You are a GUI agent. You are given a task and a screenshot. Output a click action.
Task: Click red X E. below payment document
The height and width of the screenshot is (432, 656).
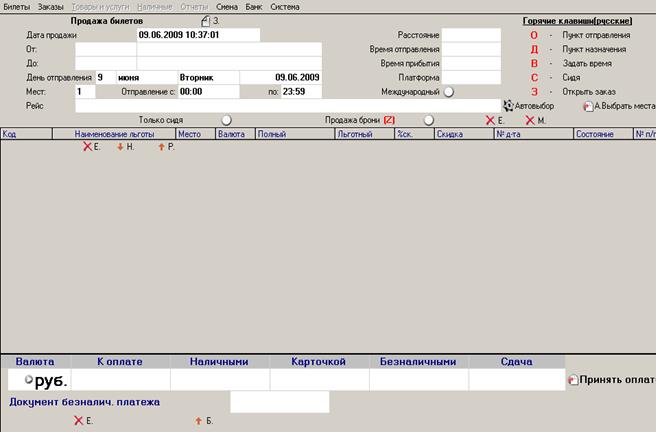pyautogui.click(x=78, y=421)
